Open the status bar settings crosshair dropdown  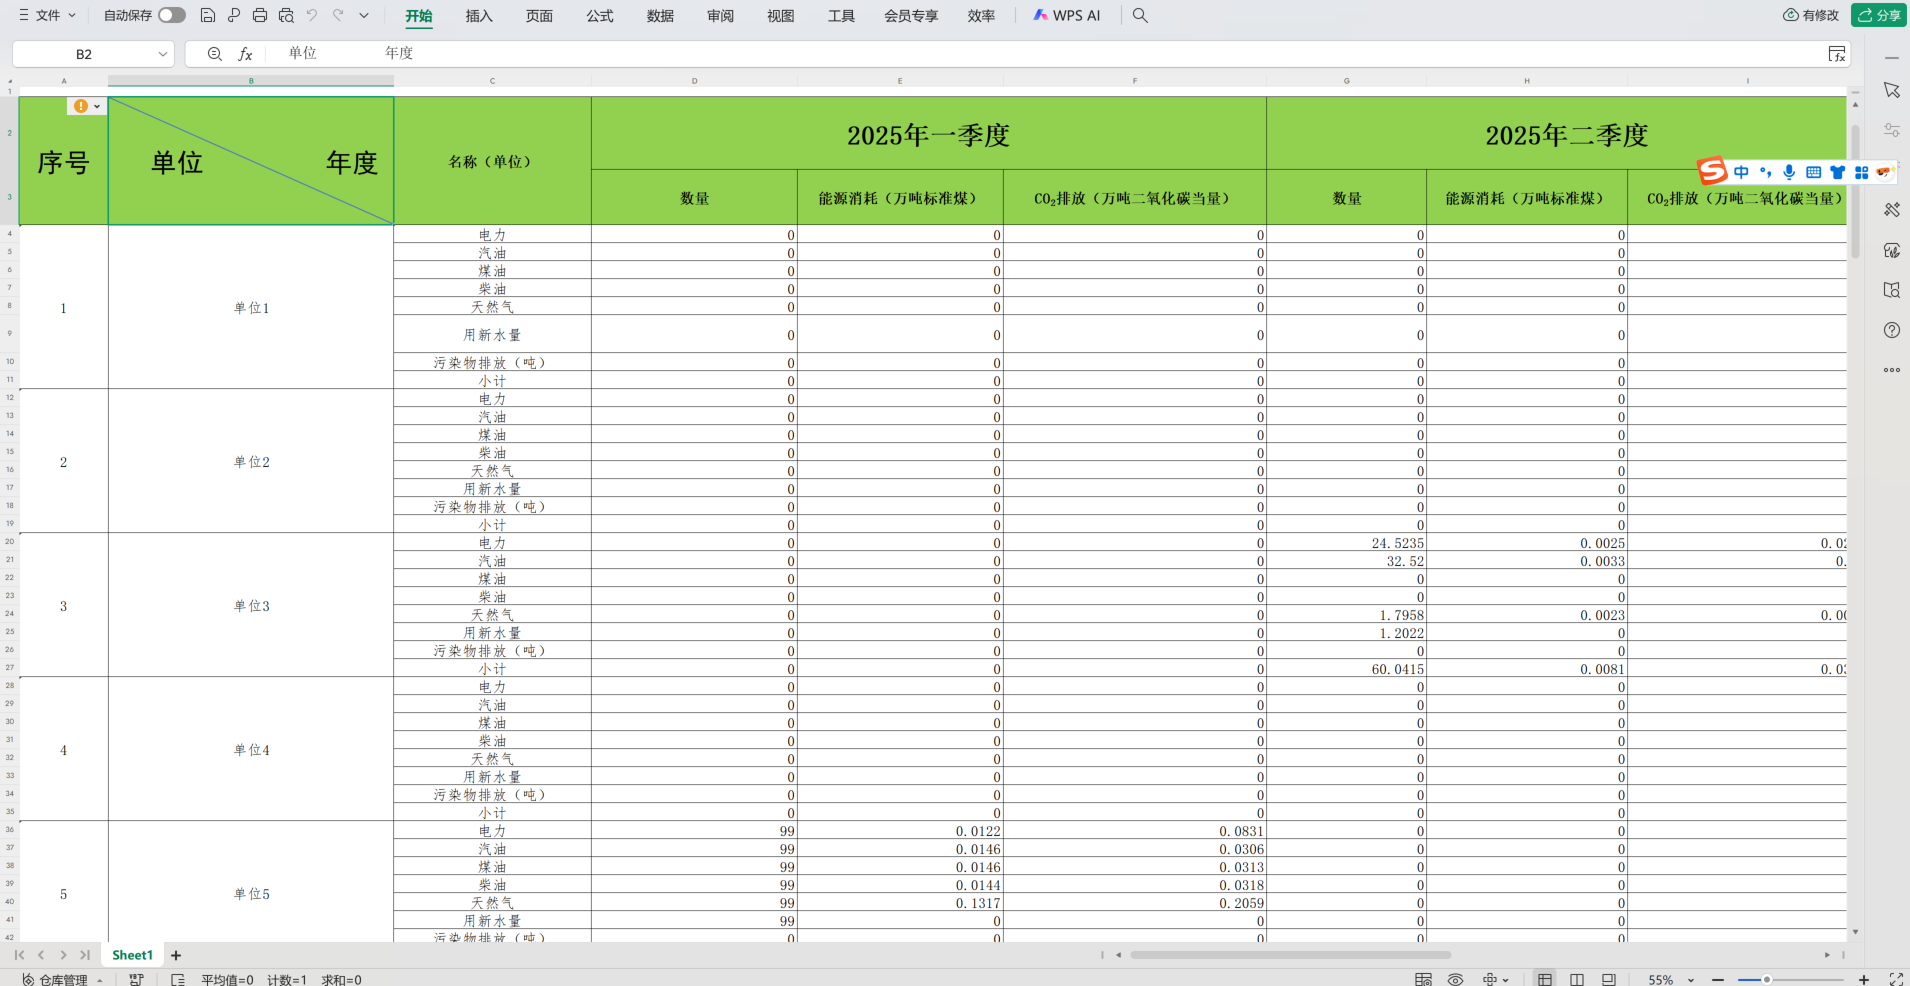1495,979
